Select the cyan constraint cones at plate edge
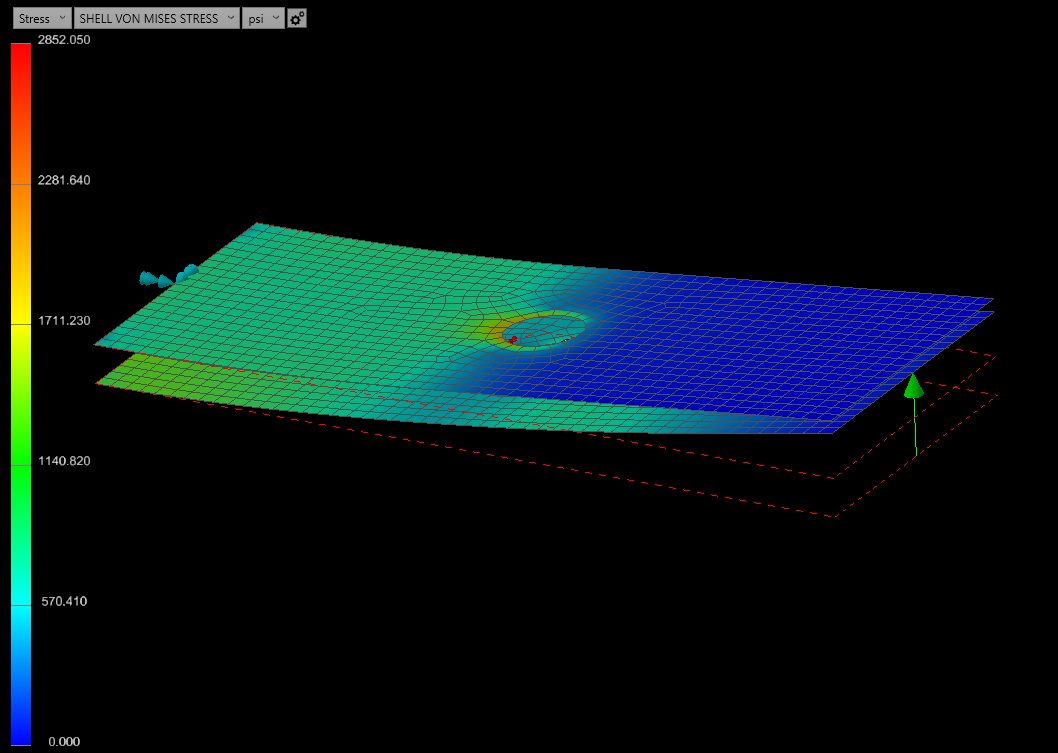This screenshot has height=753, width=1058. coord(169,276)
